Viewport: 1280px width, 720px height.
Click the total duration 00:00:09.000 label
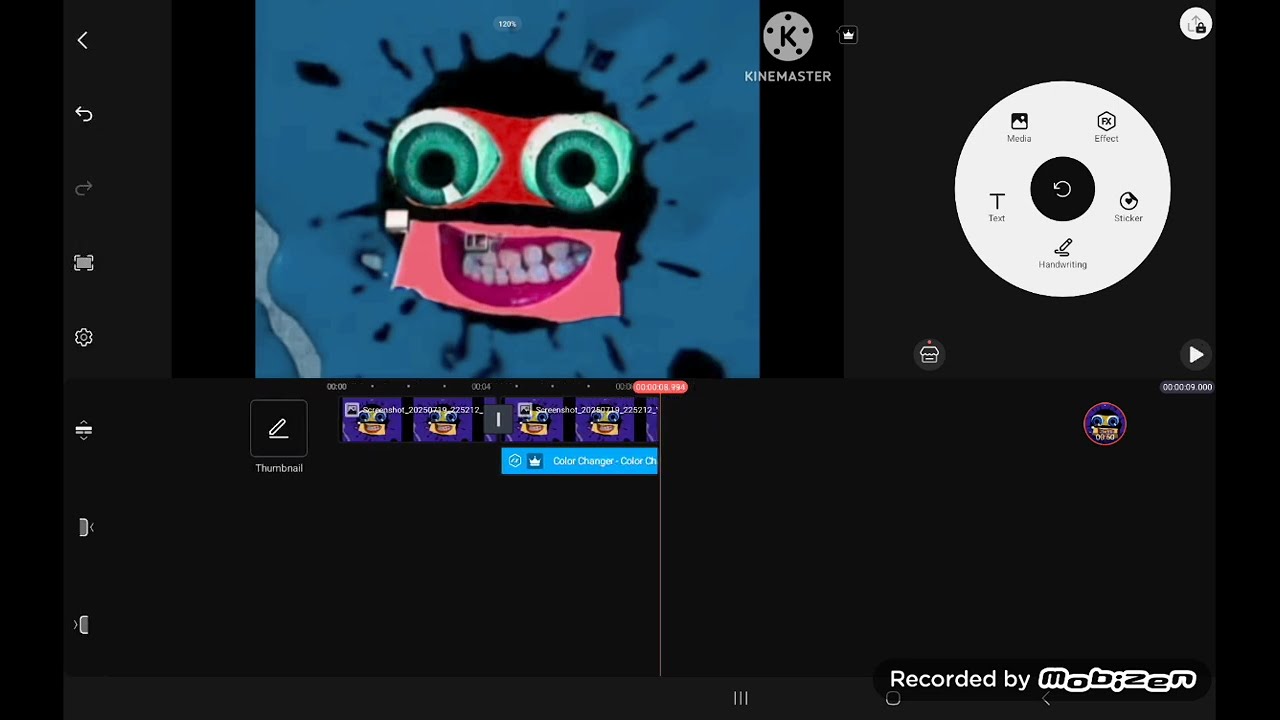[1187, 387]
